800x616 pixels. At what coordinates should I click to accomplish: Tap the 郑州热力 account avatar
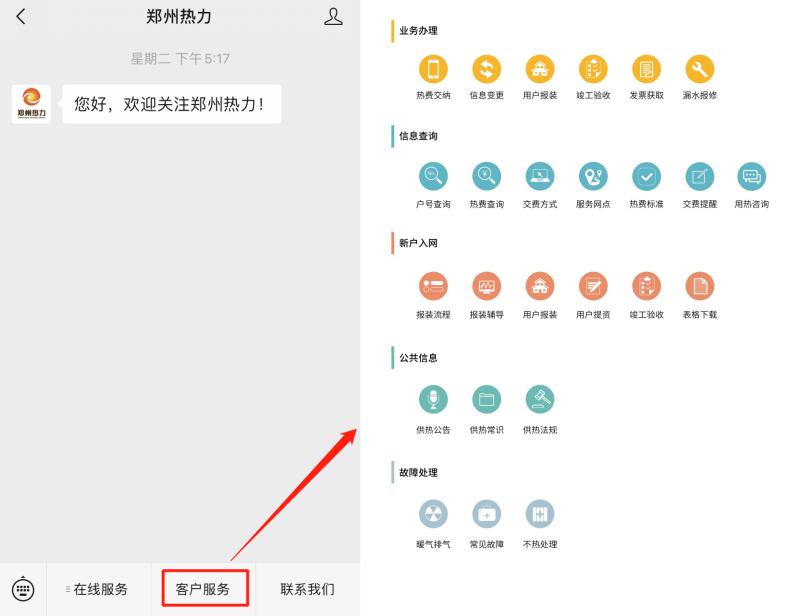click(30, 103)
